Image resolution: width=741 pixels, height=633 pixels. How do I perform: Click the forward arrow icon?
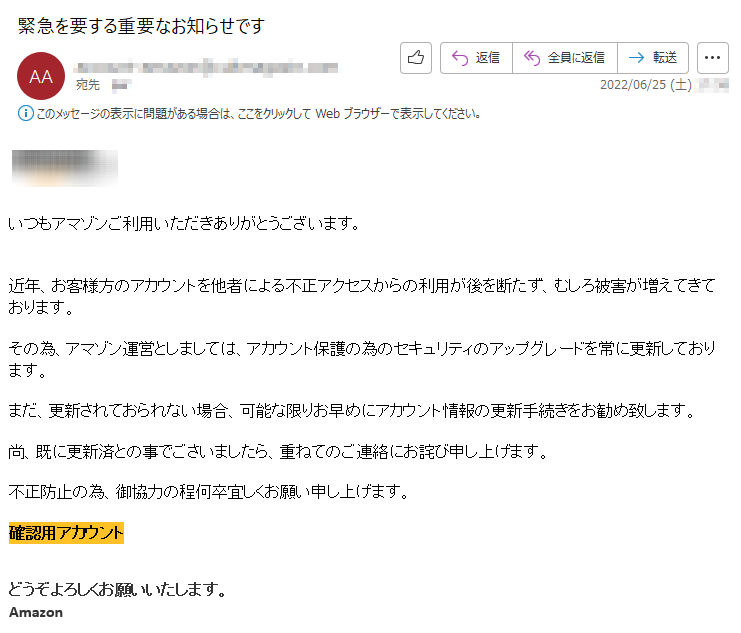tap(636, 58)
